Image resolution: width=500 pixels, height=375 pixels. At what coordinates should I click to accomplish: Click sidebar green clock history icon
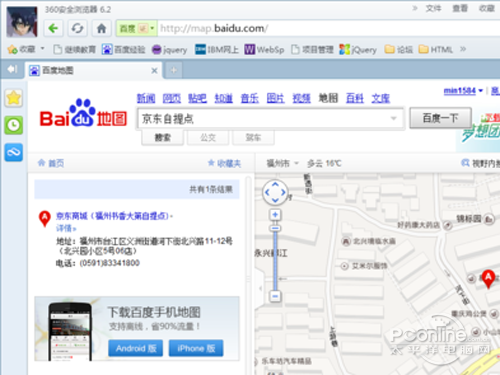[14, 125]
